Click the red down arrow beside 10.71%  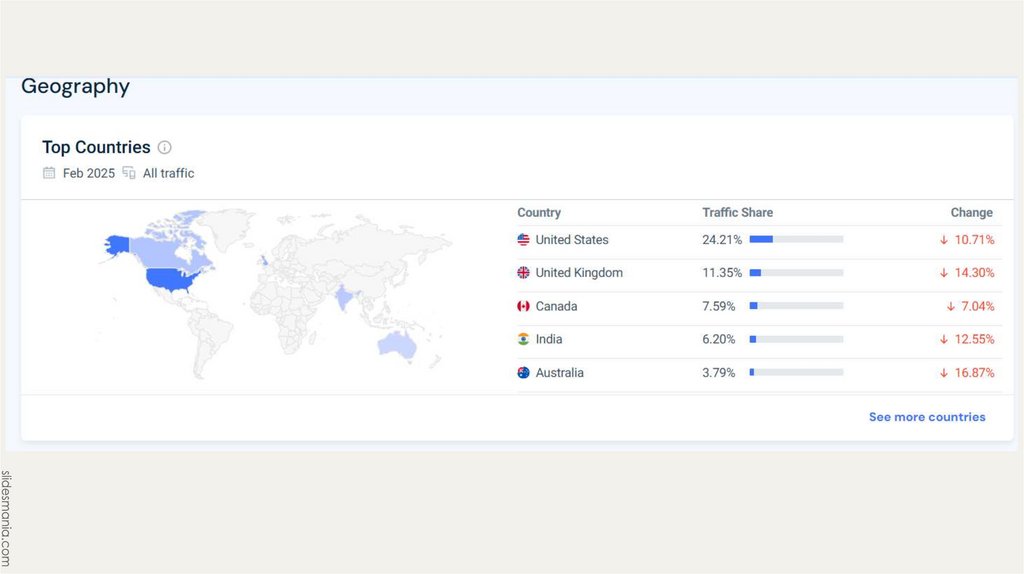point(943,240)
